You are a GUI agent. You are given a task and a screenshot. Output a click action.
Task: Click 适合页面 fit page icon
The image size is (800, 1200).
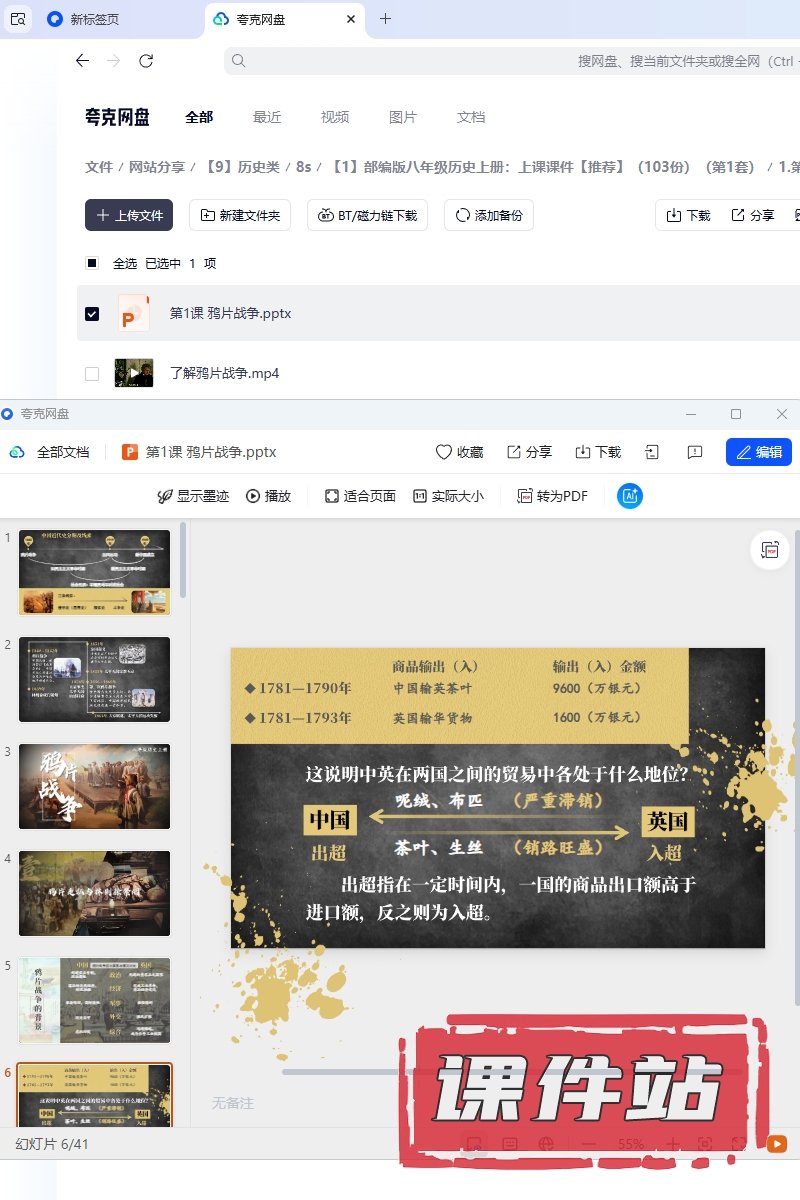[360, 496]
